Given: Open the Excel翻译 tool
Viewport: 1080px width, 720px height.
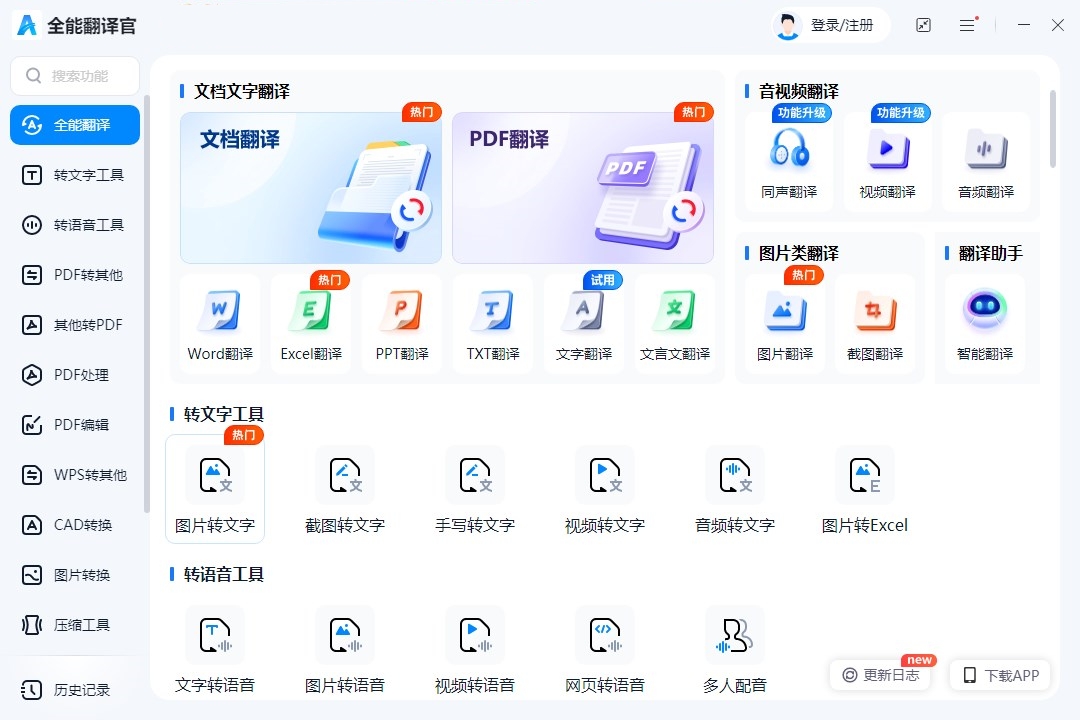Looking at the screenshot, I should [x=311, y=324].
